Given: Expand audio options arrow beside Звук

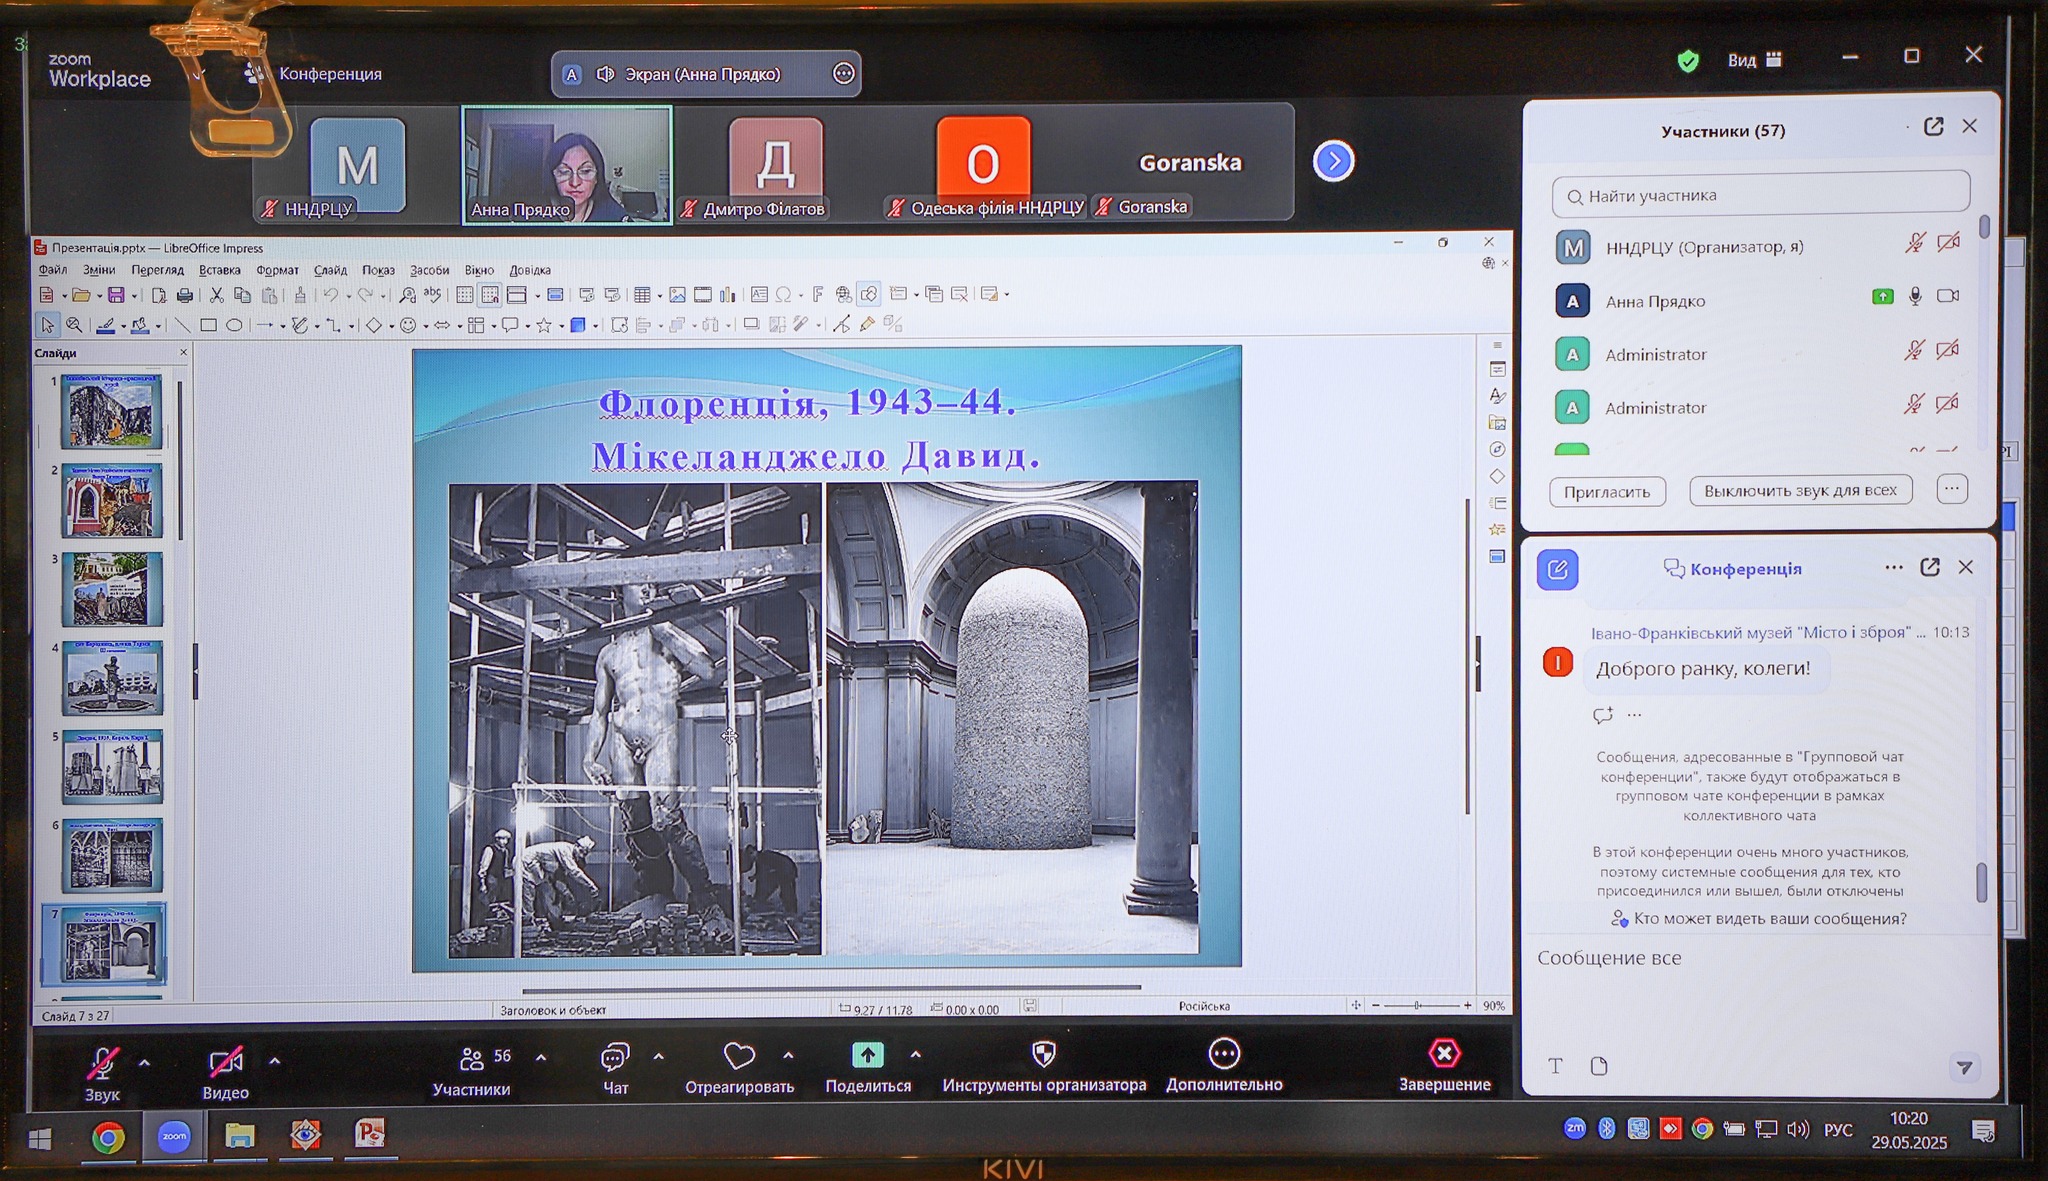Looking at the screenshot, I should coord(144,1062).
